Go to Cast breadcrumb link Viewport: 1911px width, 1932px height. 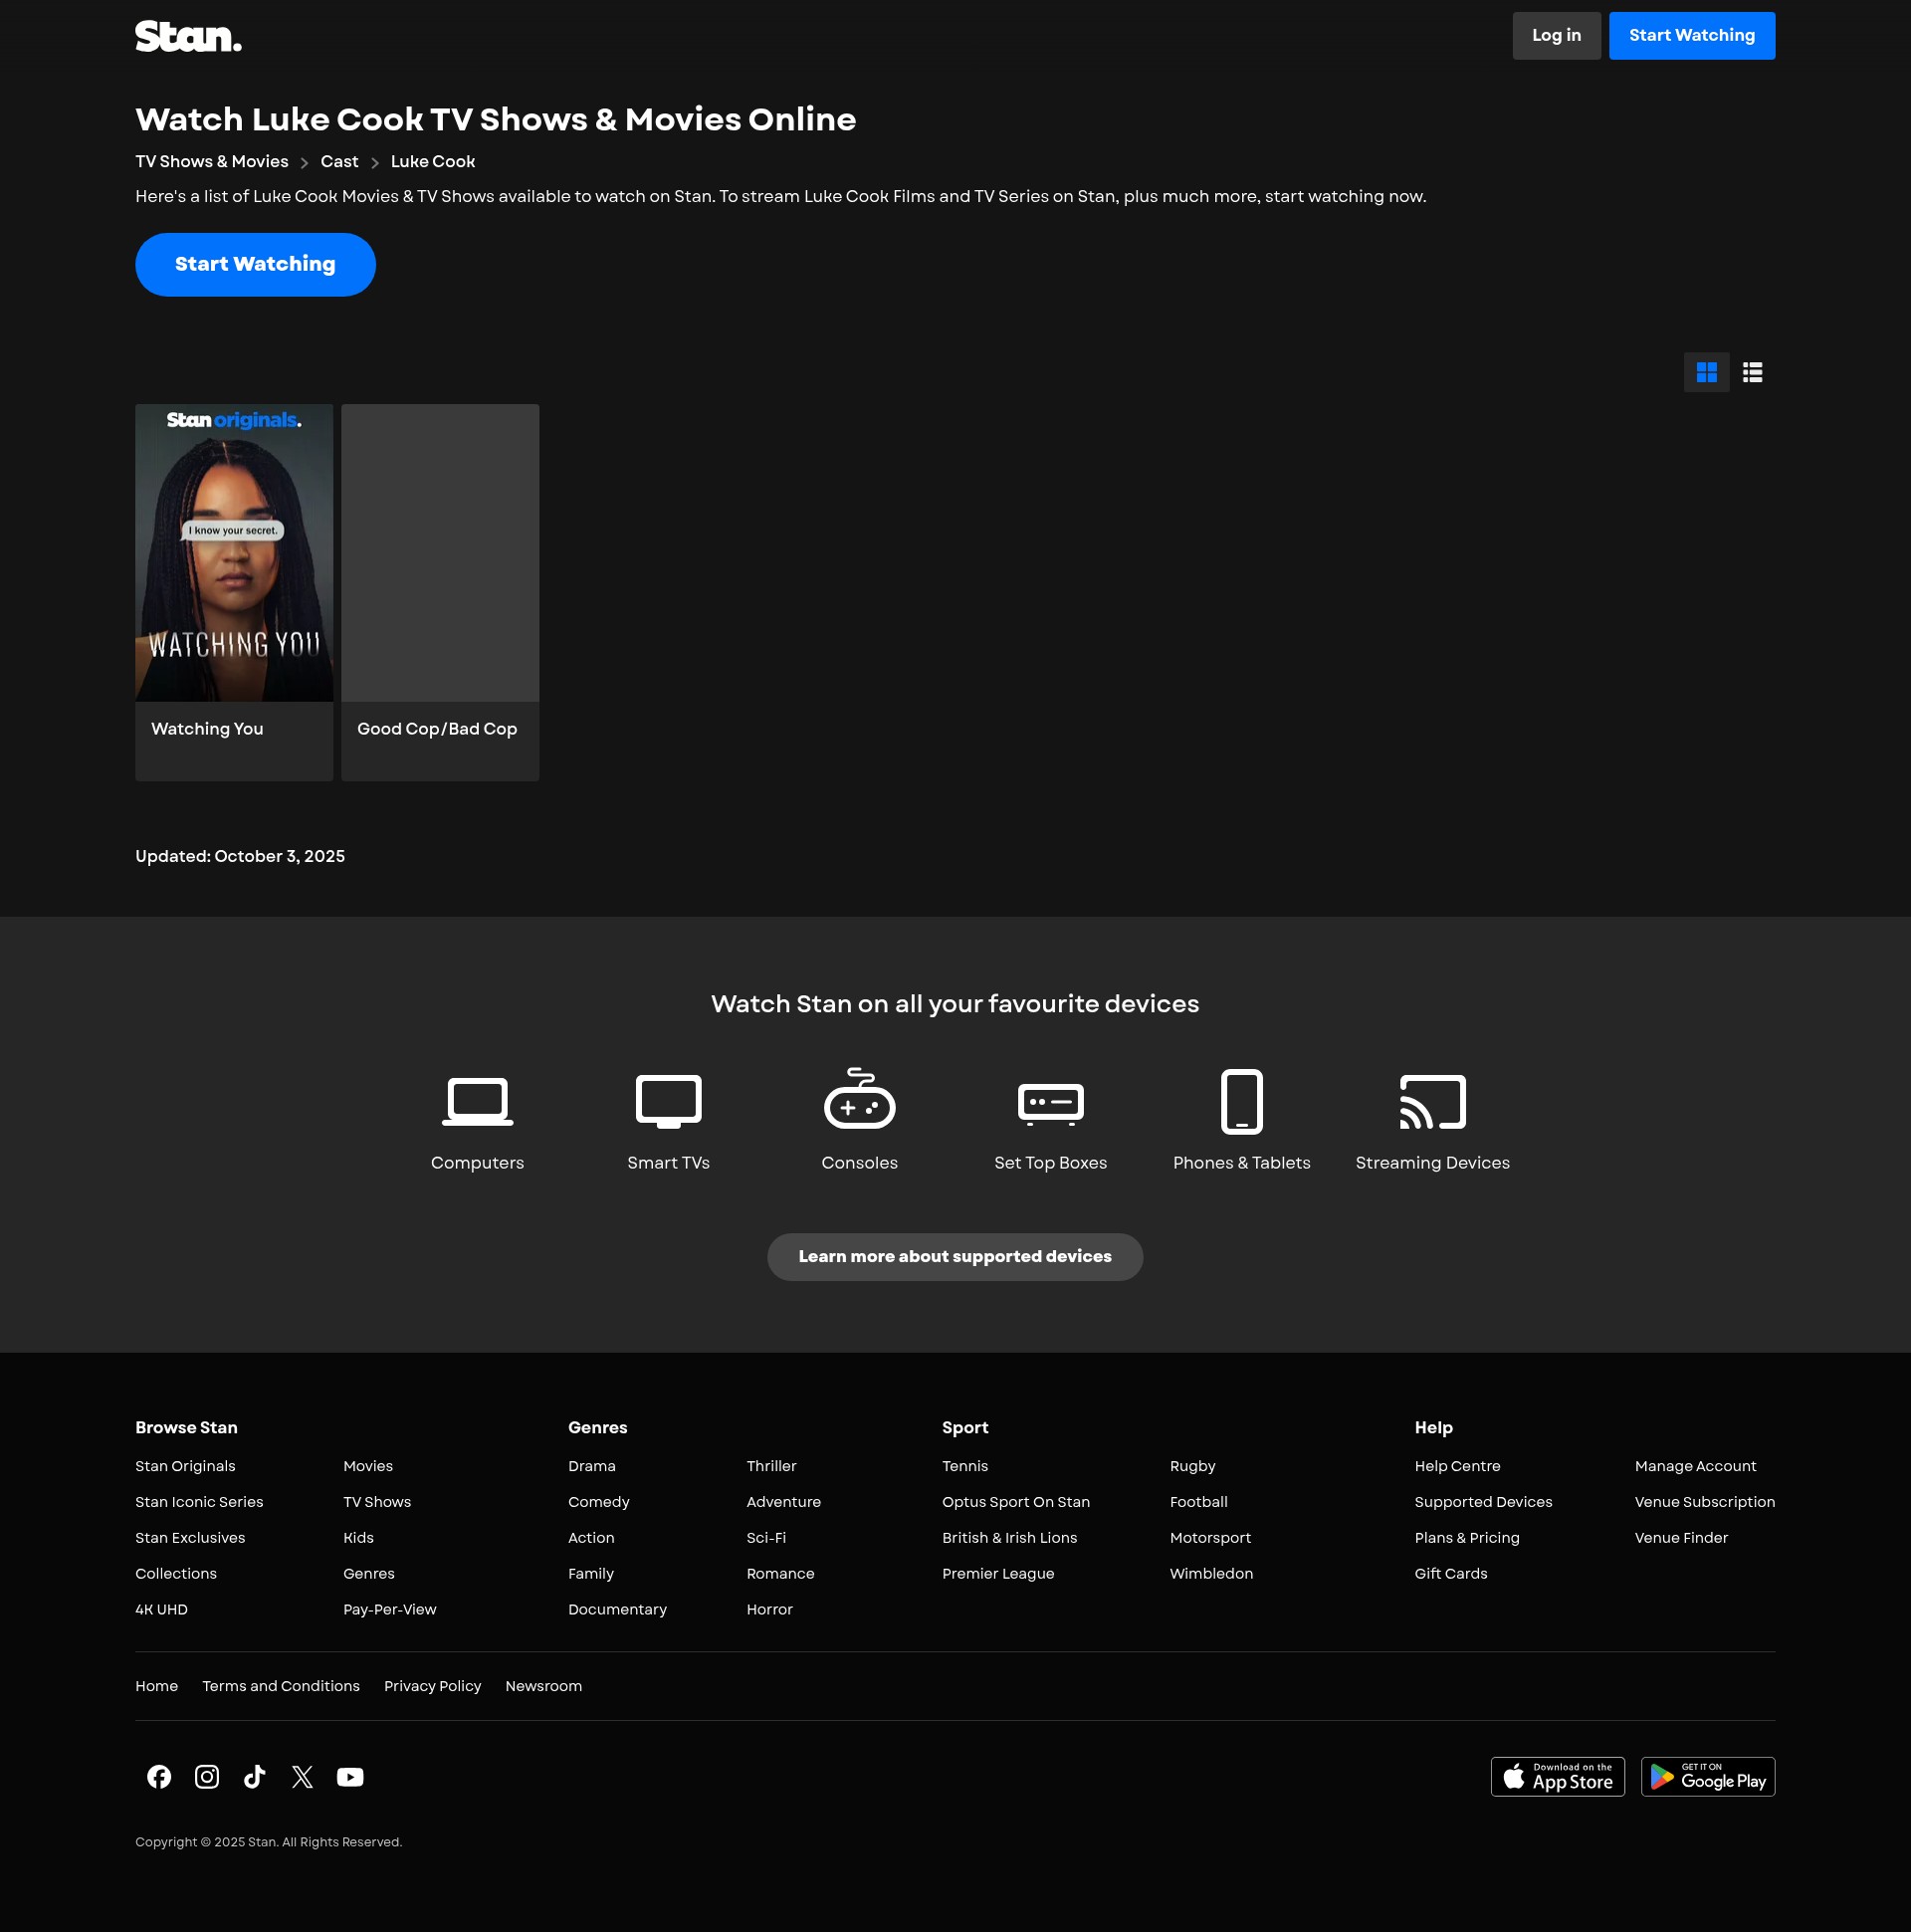point(339,161)
